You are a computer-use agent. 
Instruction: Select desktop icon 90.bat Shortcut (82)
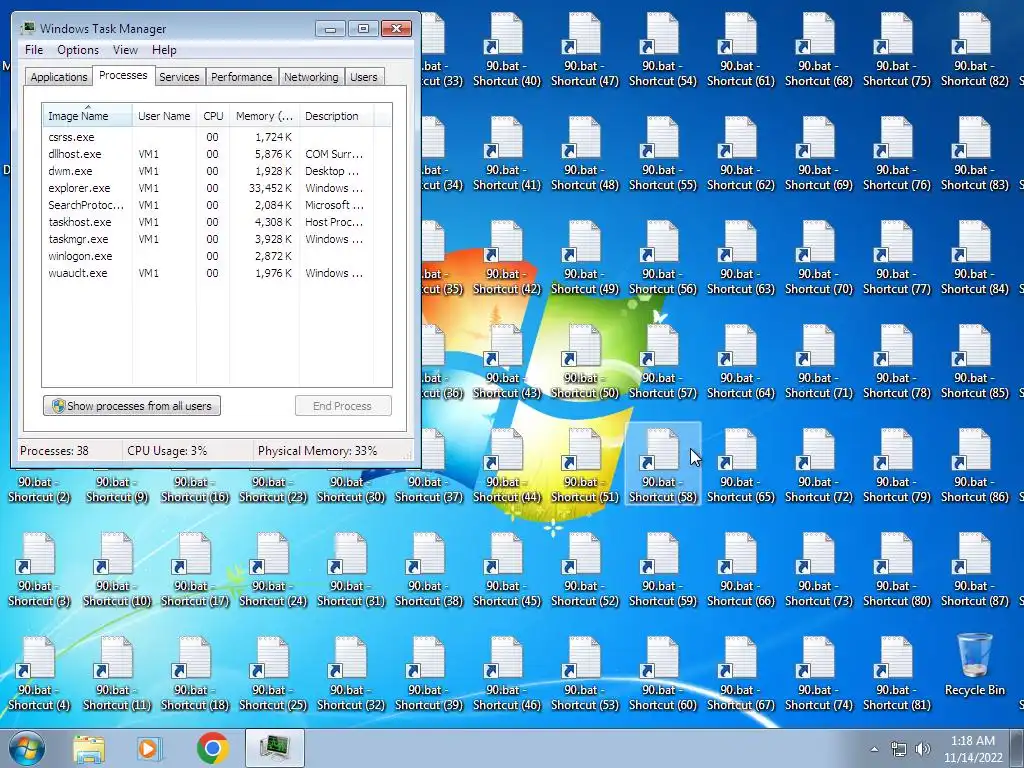coord(974,51)
